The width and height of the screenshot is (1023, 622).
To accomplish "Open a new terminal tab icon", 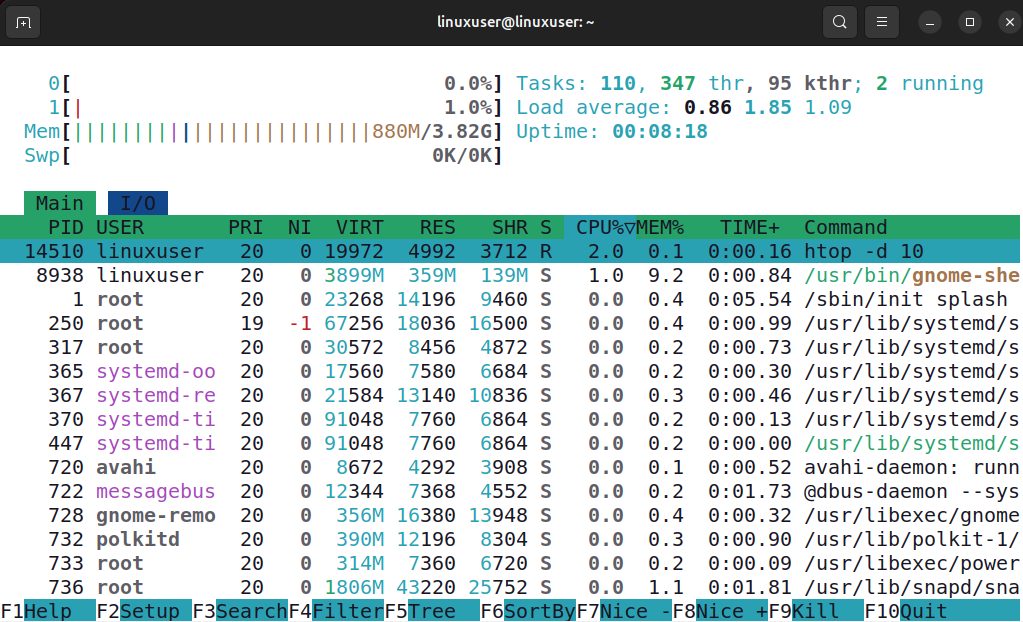I will coord(23,22).
